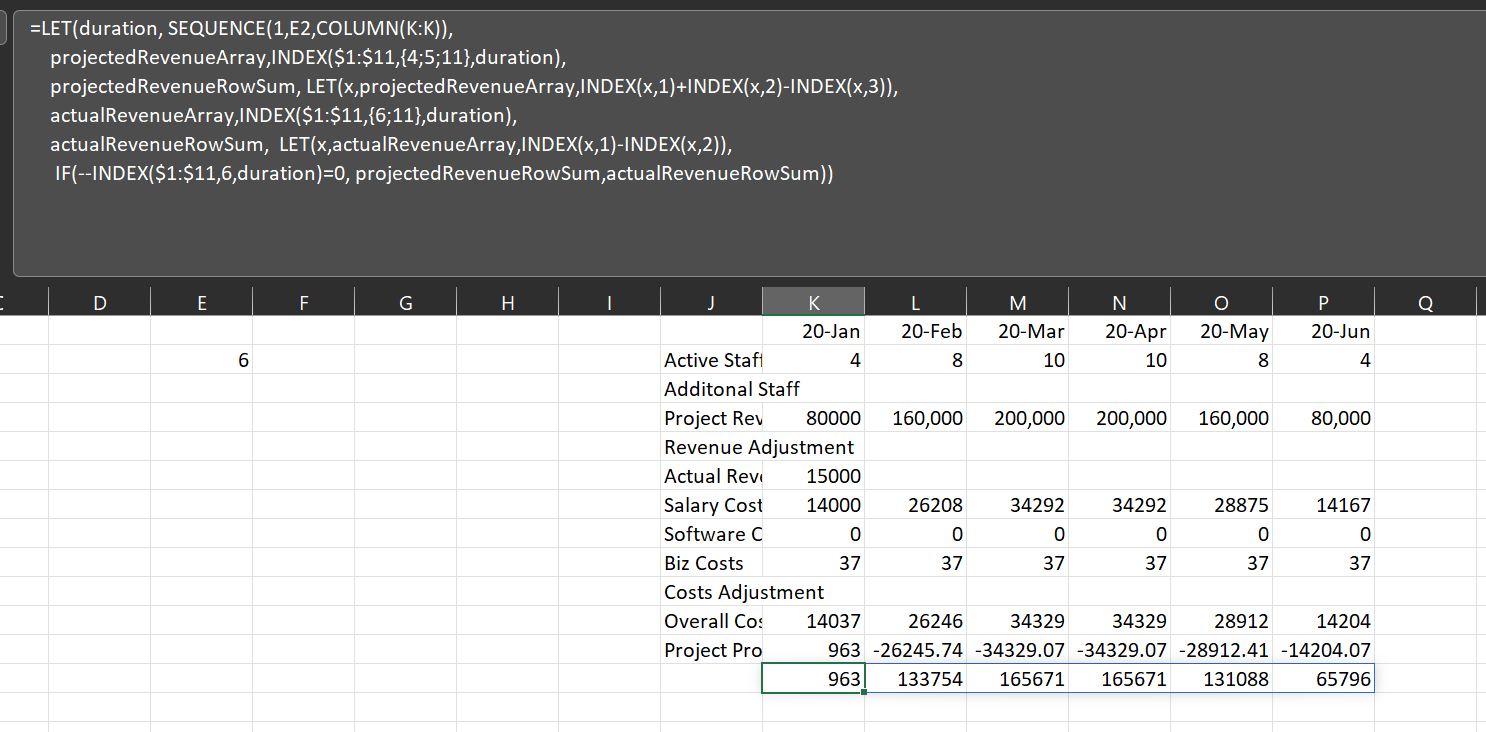
Task: Select column header L
Action: (x=915, y=303)
